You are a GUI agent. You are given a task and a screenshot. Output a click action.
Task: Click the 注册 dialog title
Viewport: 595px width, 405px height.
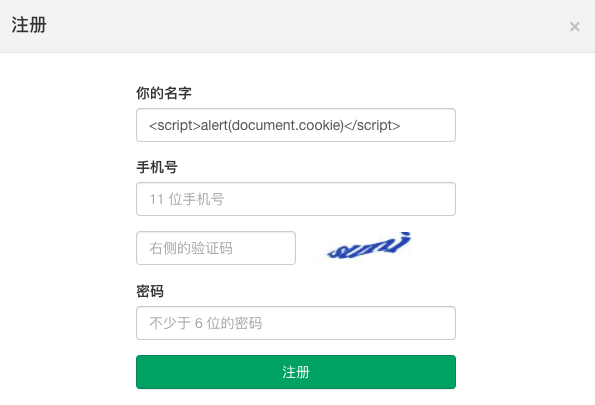tap(29, 25)
